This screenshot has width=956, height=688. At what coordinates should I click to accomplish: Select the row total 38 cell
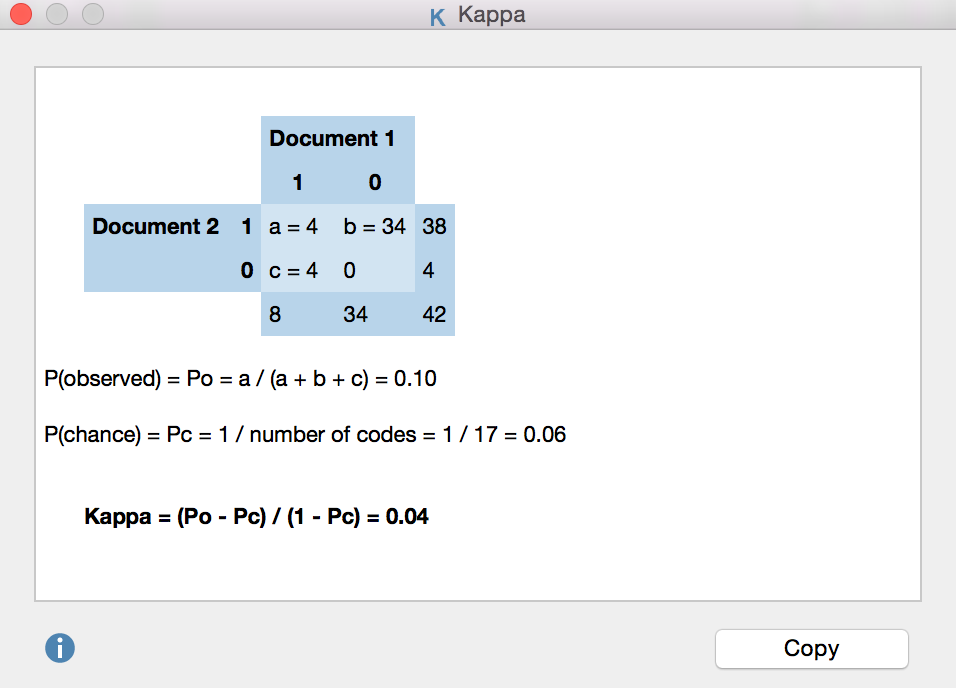click(x=434, y=227)
